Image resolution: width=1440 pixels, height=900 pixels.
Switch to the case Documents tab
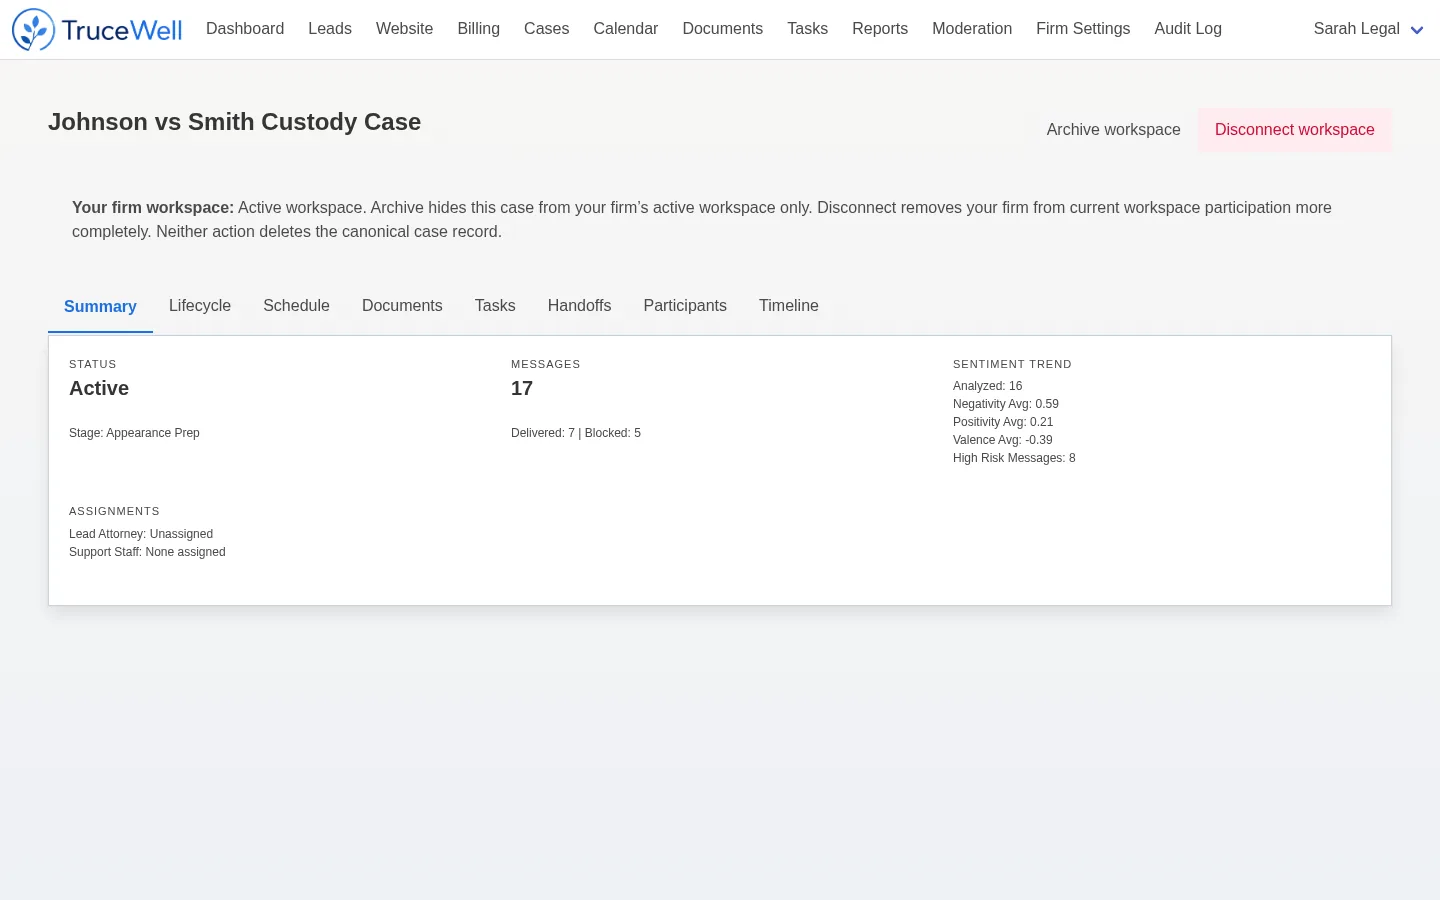coord(402,306)
